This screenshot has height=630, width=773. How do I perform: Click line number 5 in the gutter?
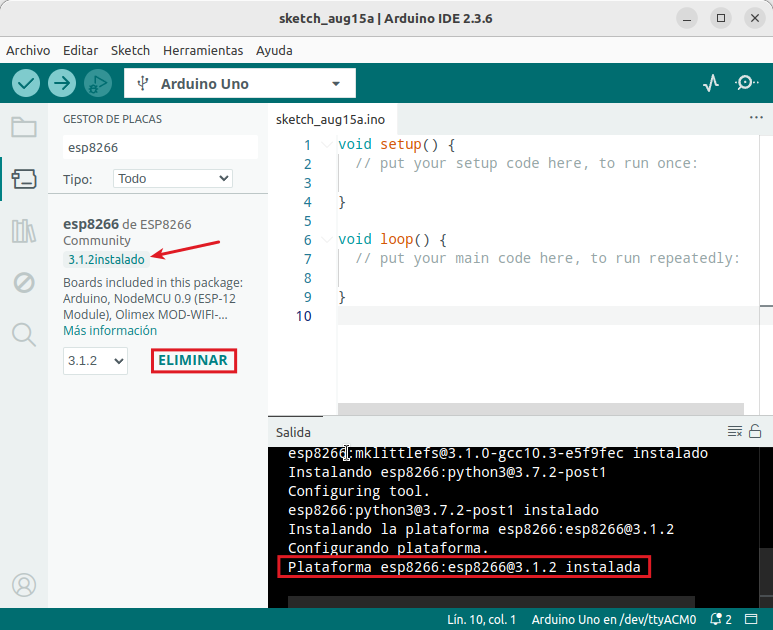[x=308, y=221]
